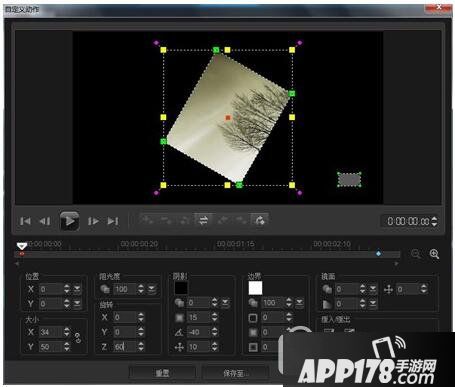455x387 pixels.
Task: Click the border blur icon
Action: click(253, 332)
